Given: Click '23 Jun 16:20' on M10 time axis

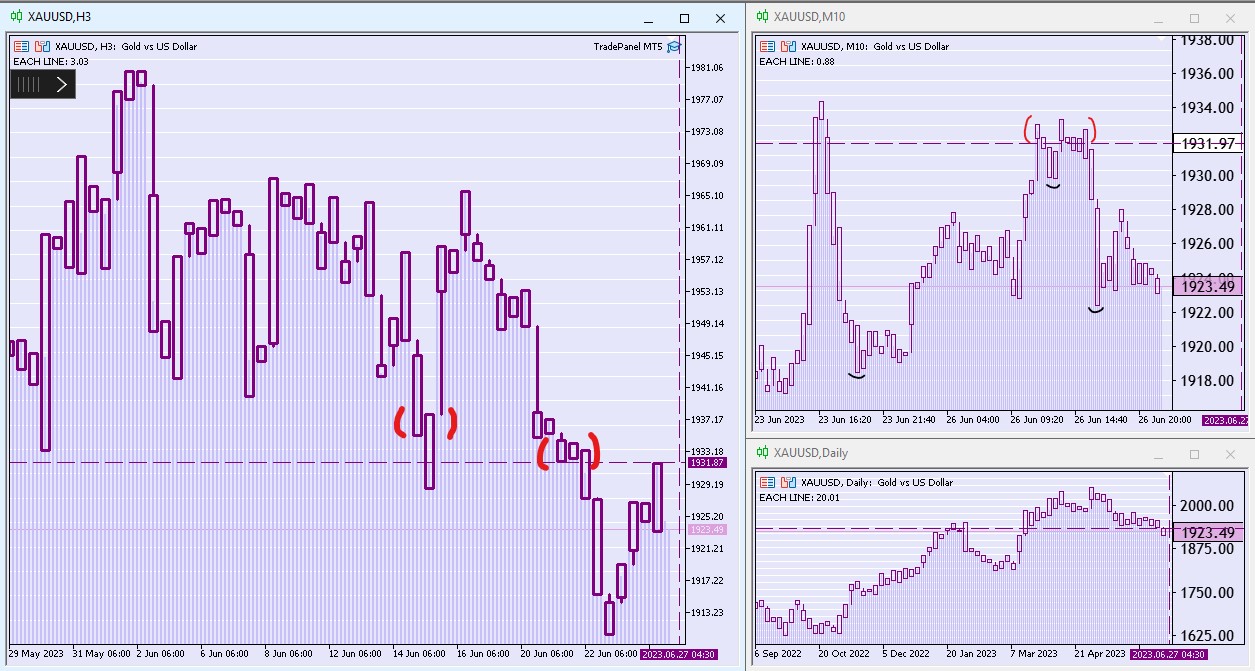Looking at the screenshot, I should tap(846, 419).
